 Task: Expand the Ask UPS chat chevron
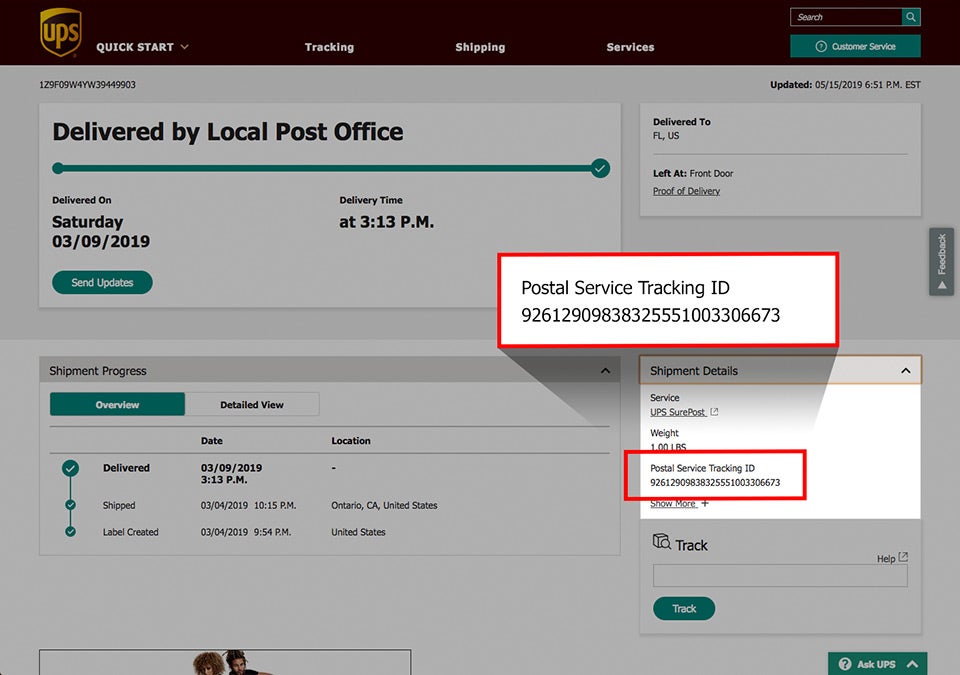(912, 664)
